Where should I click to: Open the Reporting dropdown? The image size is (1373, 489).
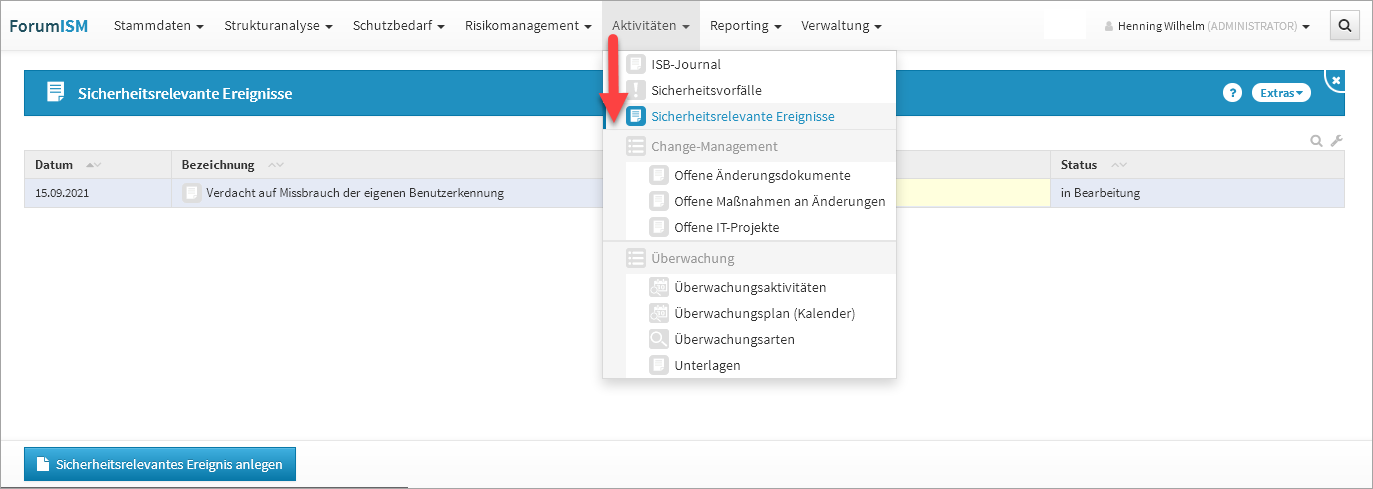click(x=746, y=26)
